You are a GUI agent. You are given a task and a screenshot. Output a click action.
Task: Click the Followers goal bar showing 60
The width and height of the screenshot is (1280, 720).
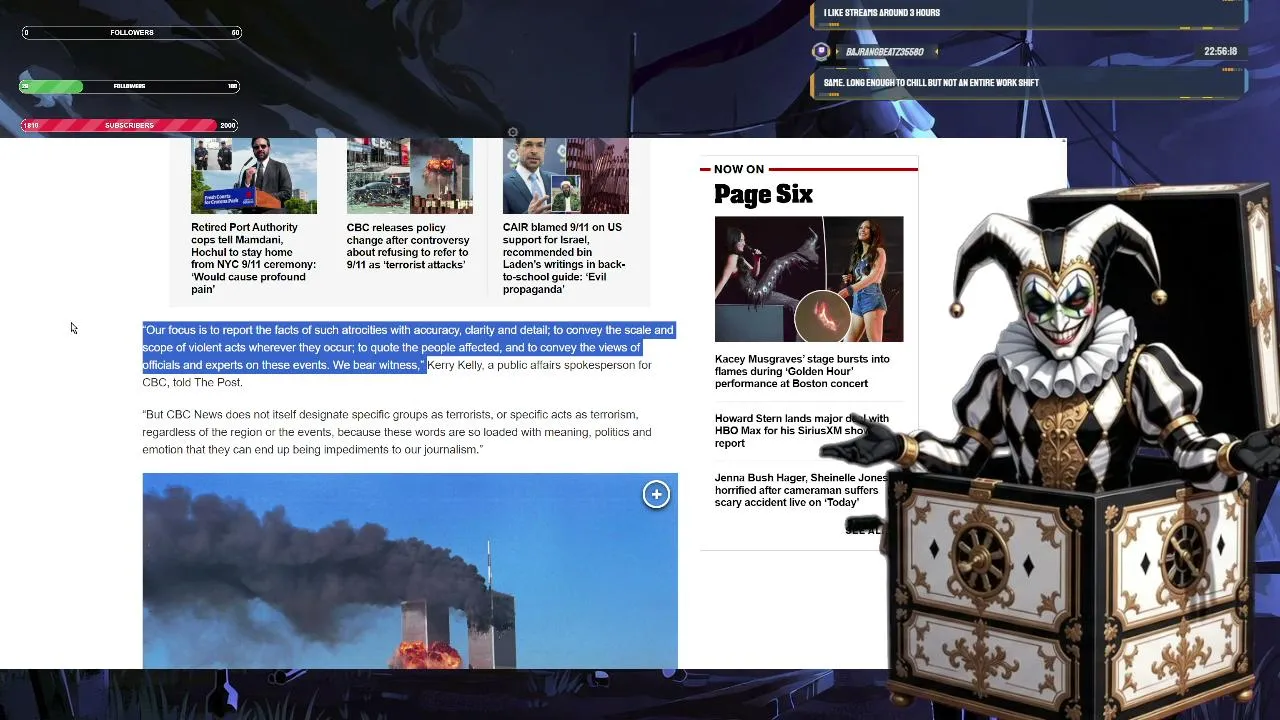[131, 33]
